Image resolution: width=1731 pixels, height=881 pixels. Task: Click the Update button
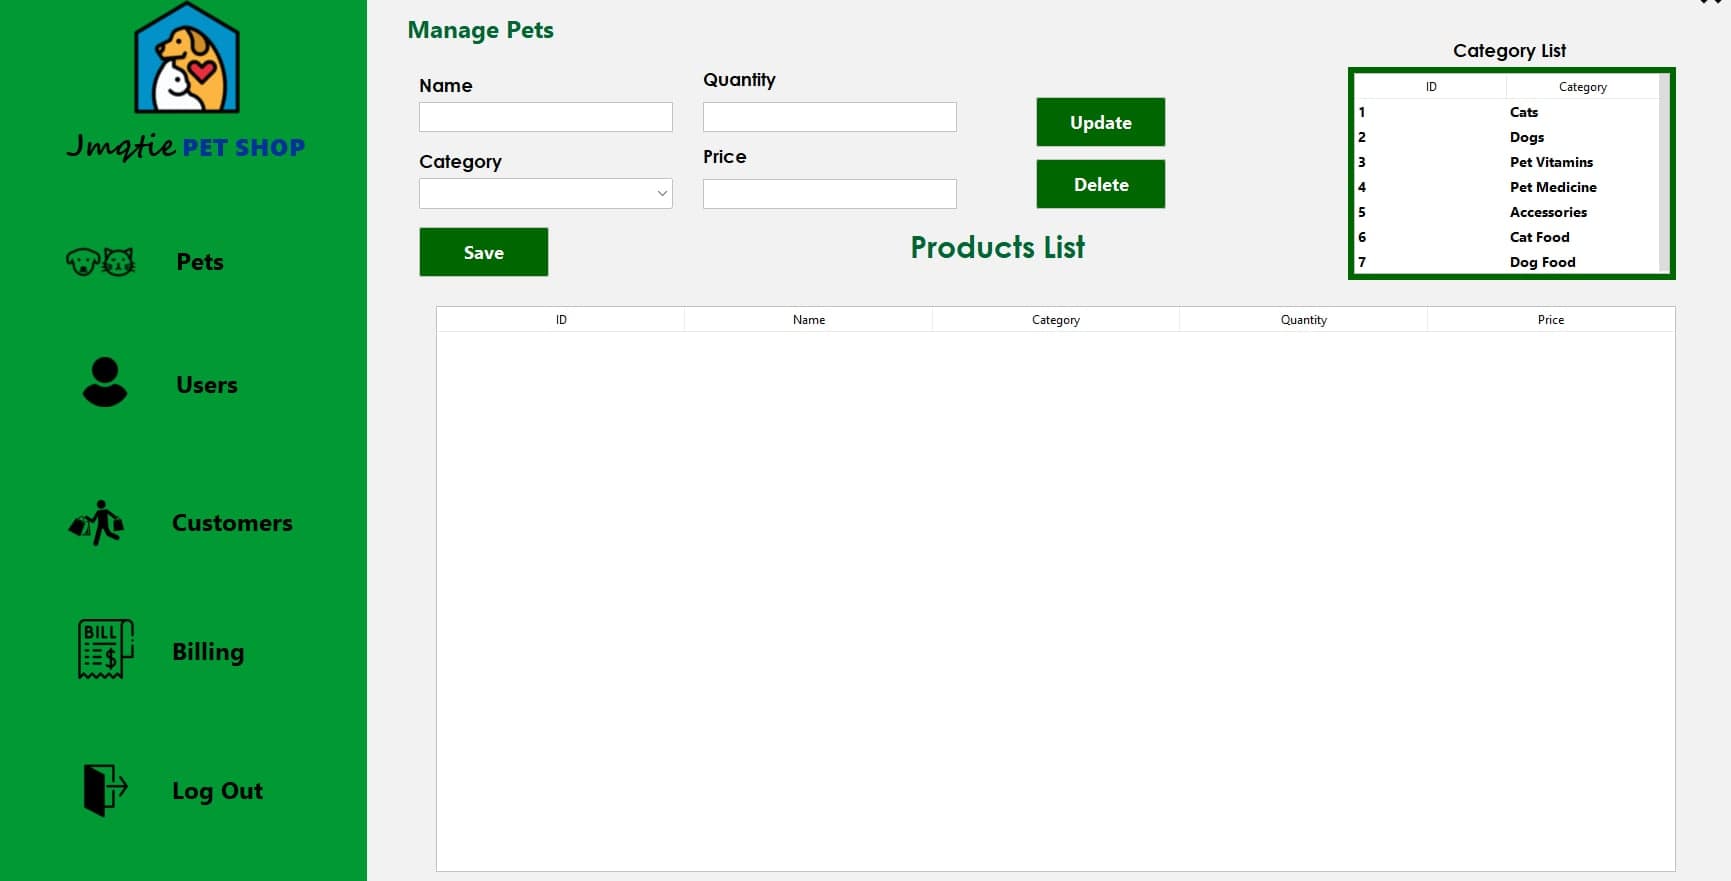click(1101, 122)
